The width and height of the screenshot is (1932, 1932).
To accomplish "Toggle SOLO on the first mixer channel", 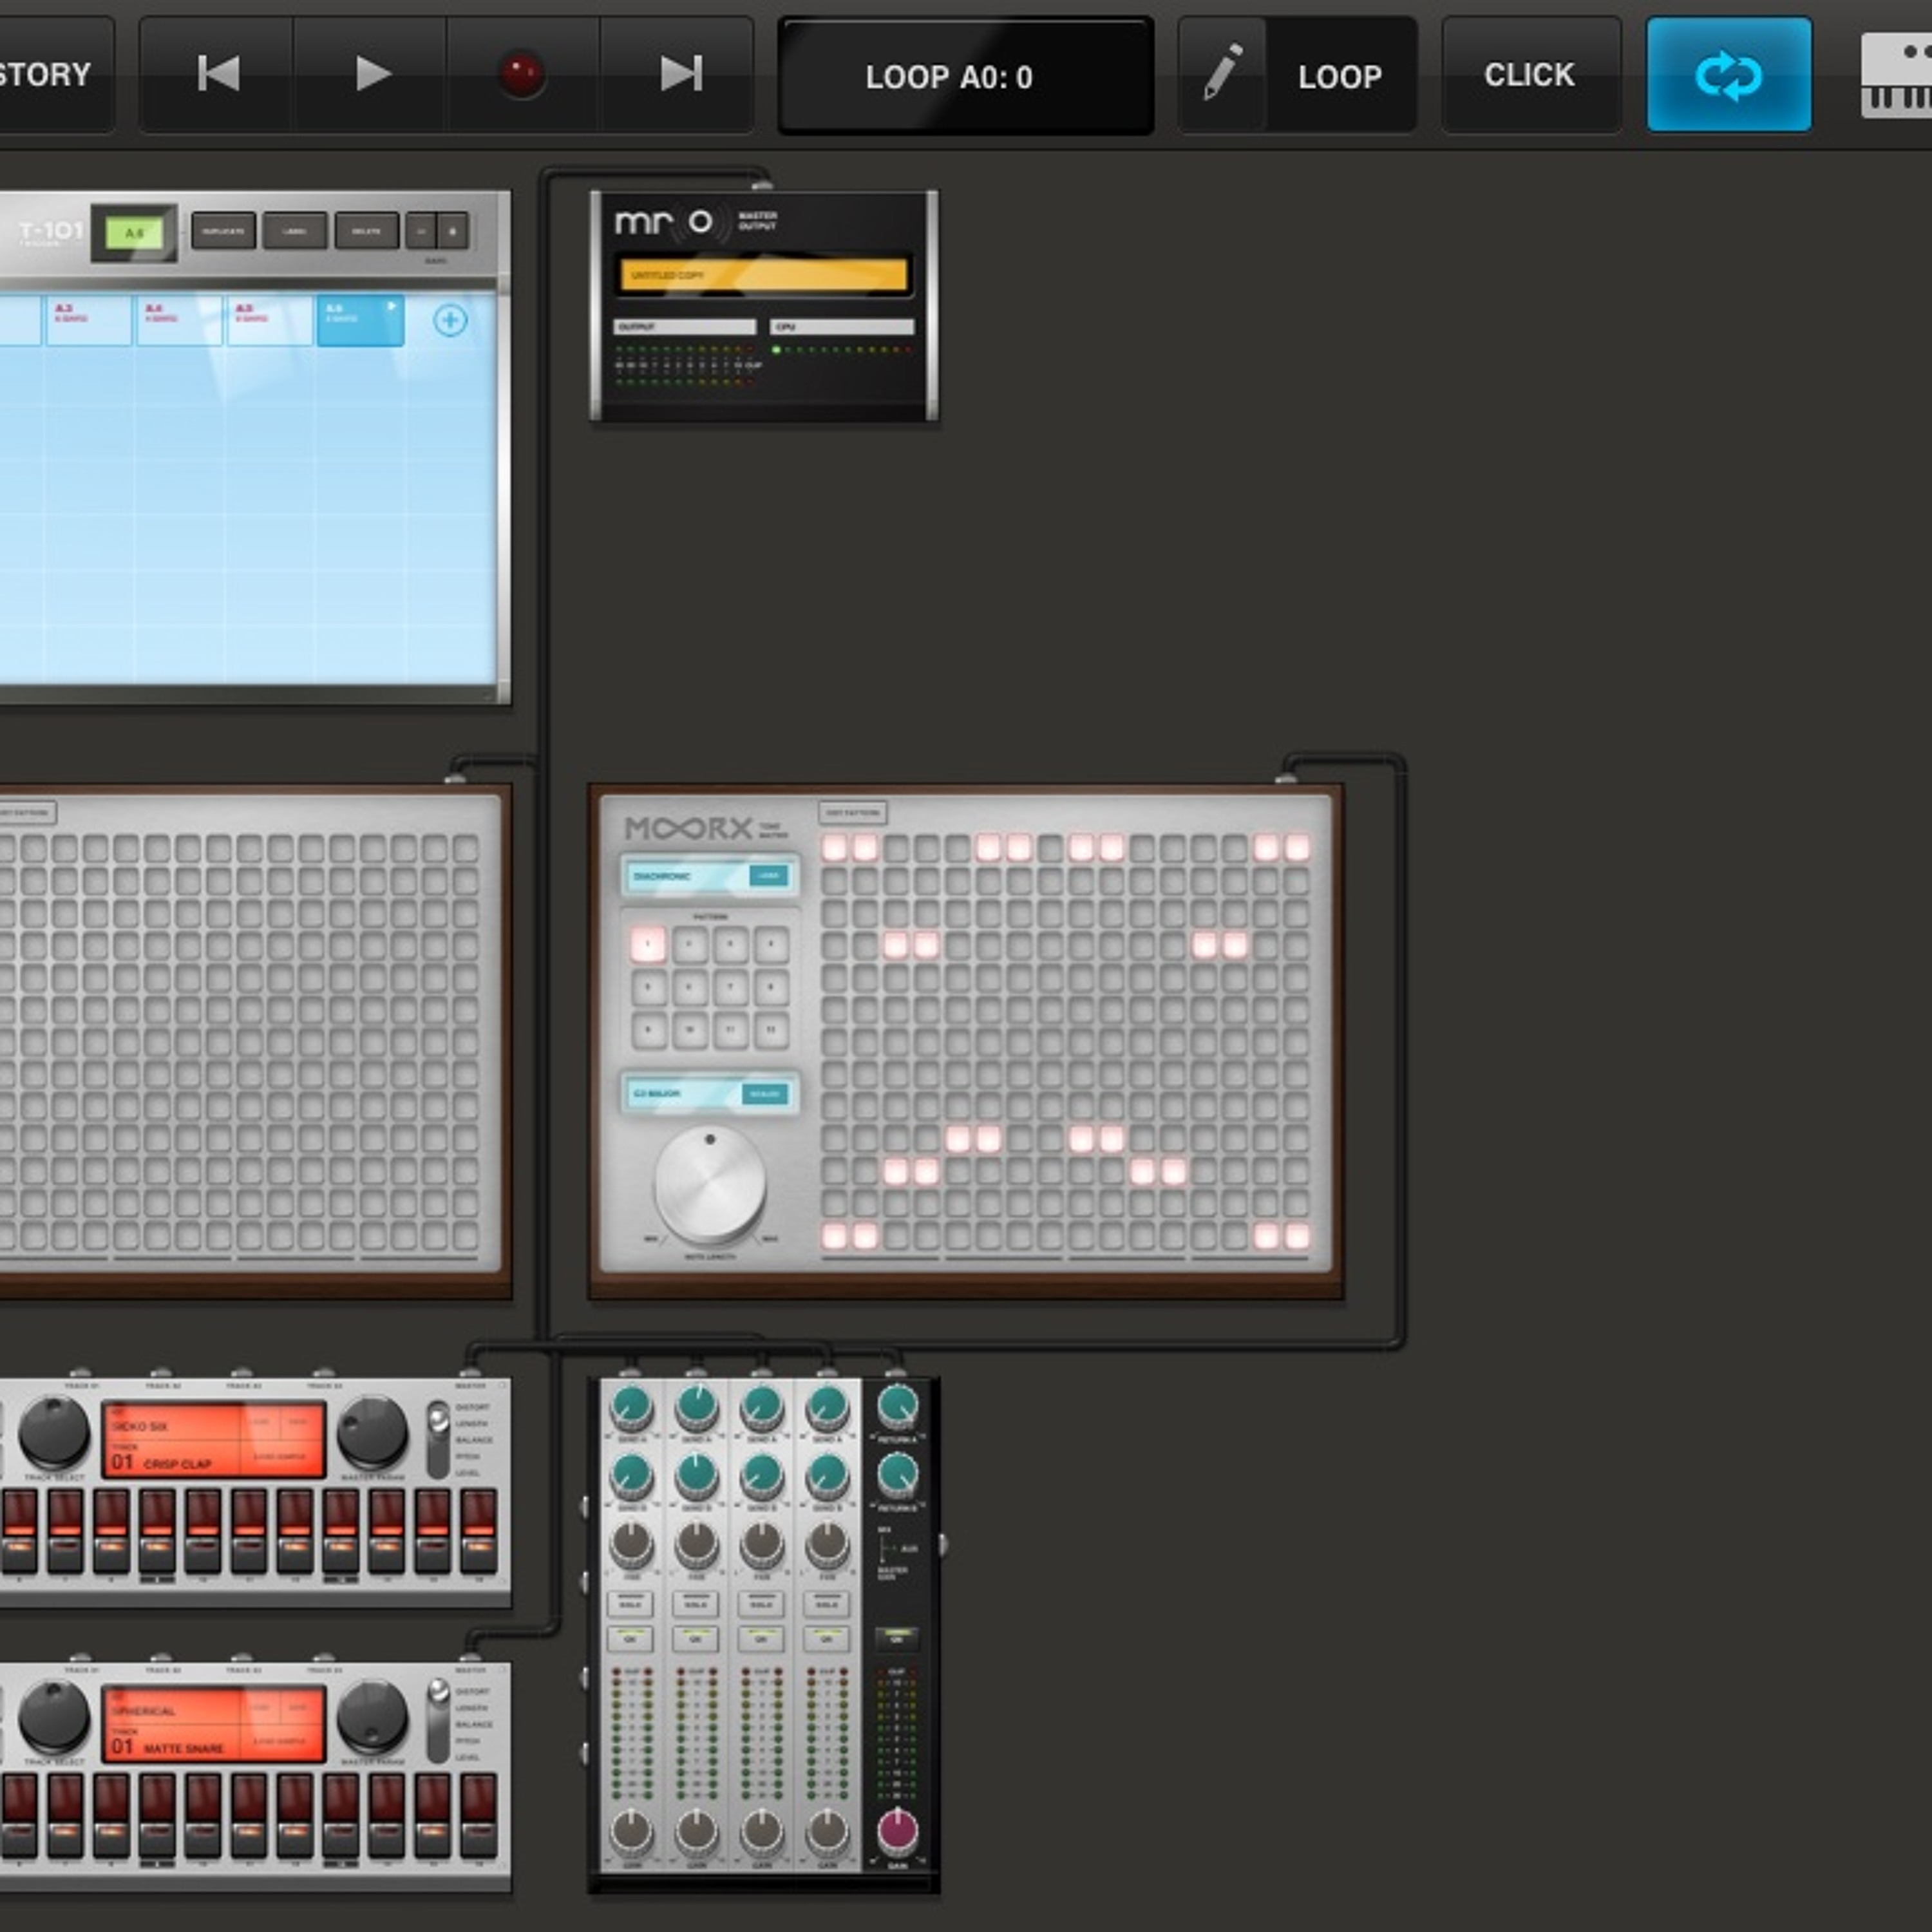I will pyautogui.click(x=631, y=1604).
